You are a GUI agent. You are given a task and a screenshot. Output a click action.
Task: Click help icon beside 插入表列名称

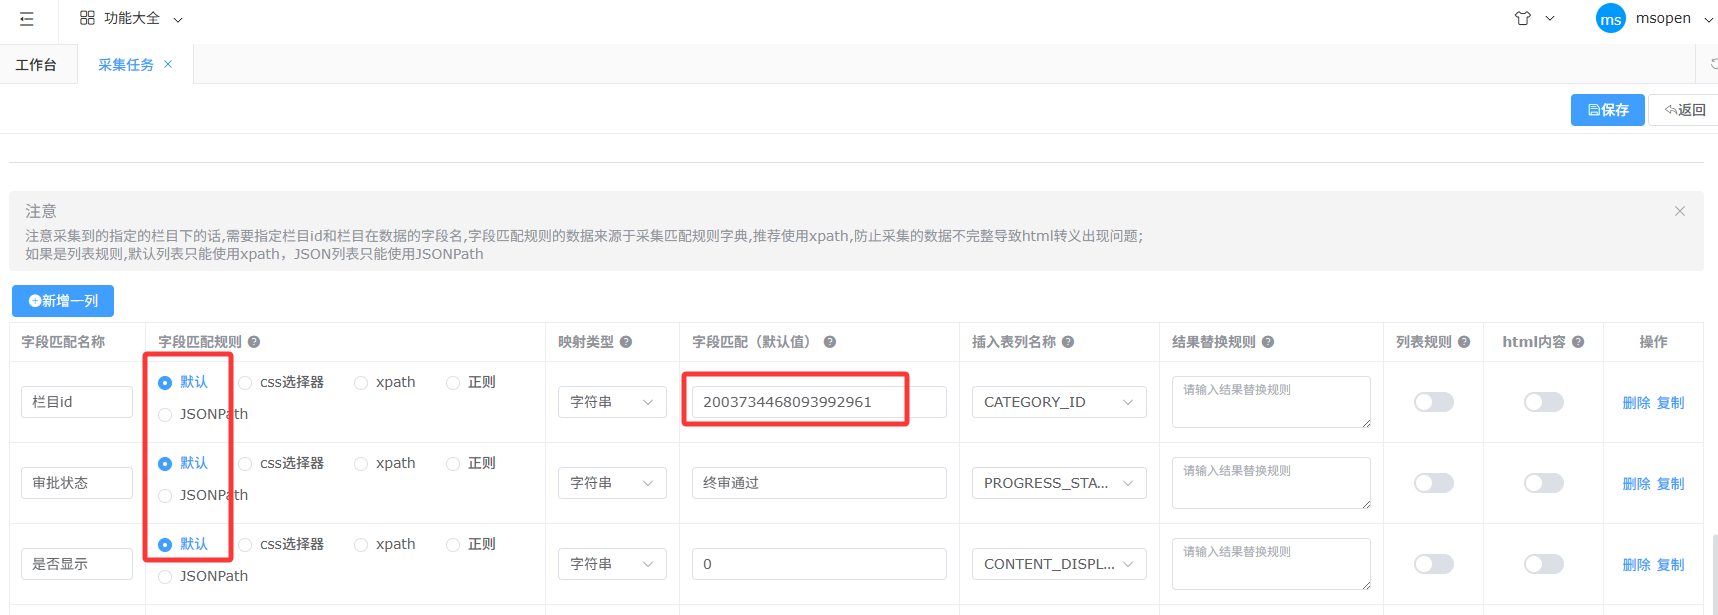(x=1068, y=342)
